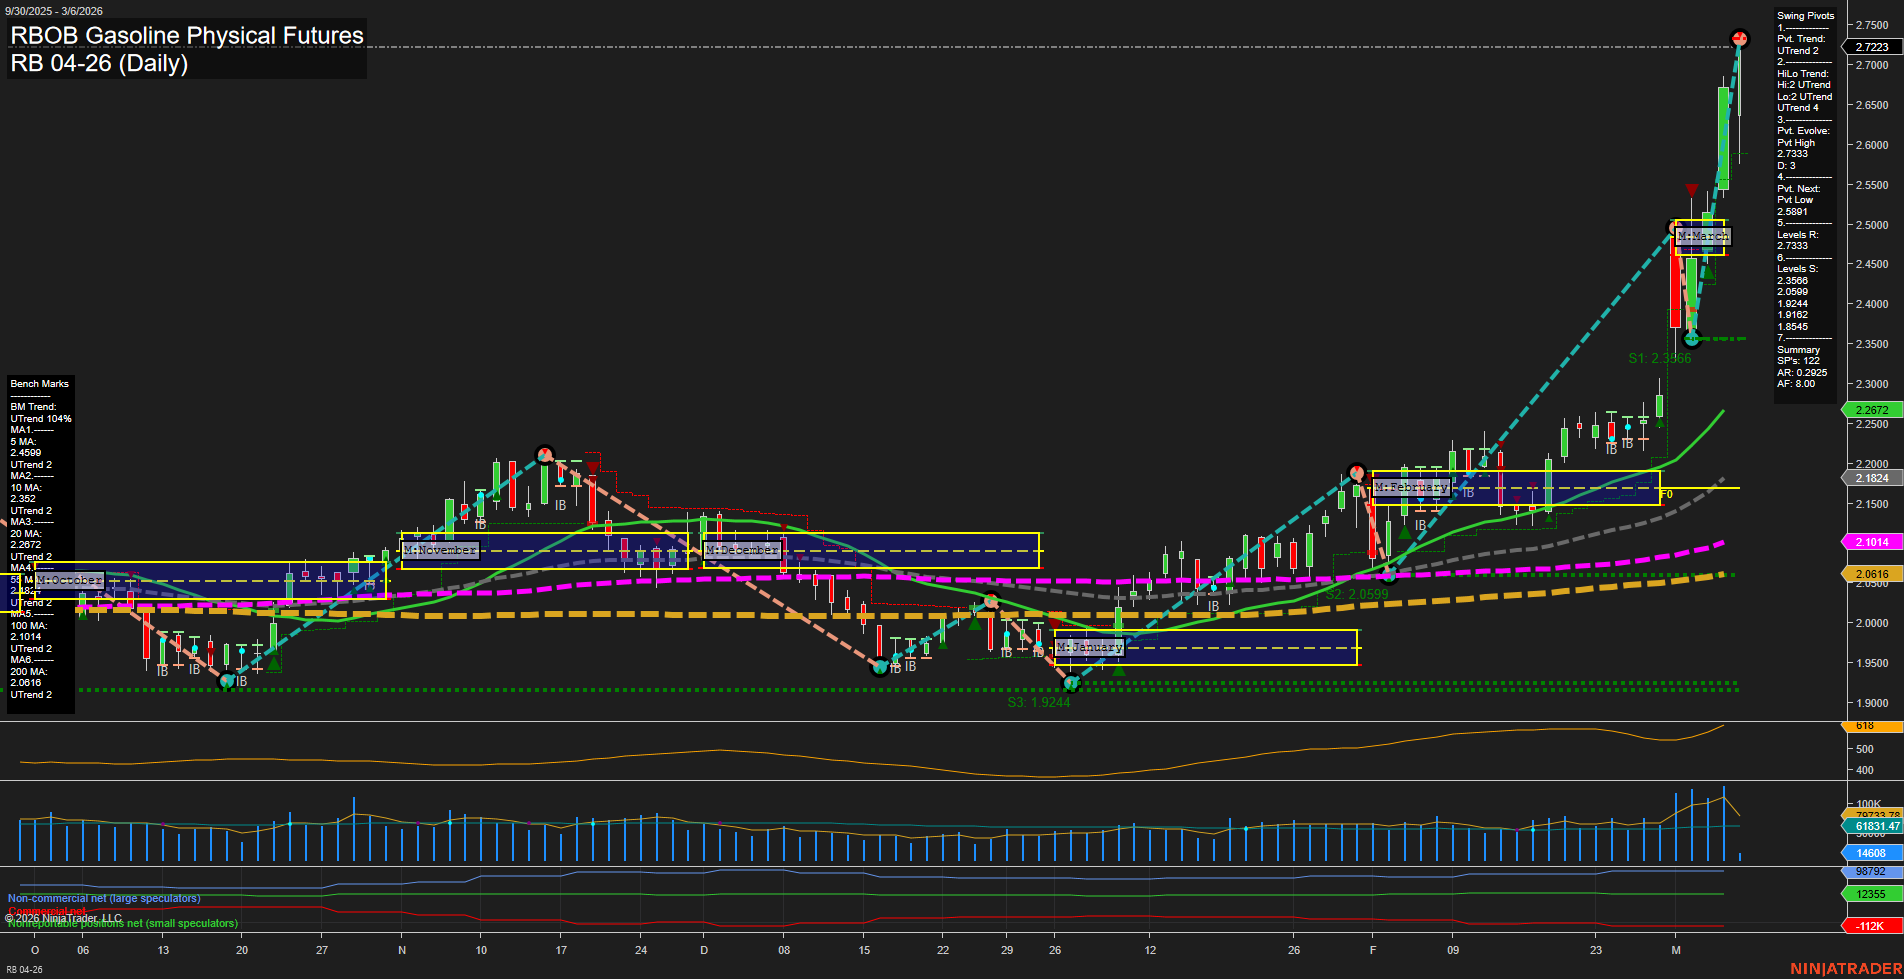The width and height of the screenshot is (1904, 979).
Task: Click the Non-commercial net legend text
Action: point(103,898)
